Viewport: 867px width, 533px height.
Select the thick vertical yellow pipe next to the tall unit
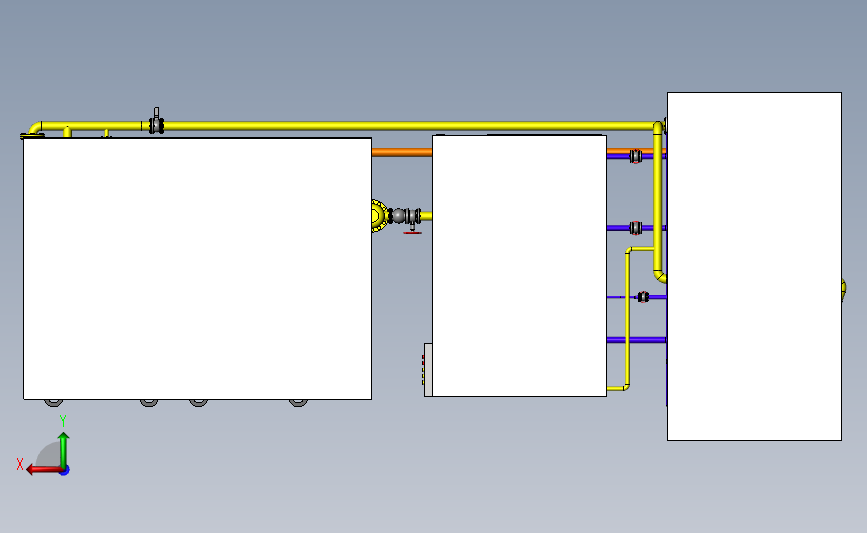click(x=657, y=202)
